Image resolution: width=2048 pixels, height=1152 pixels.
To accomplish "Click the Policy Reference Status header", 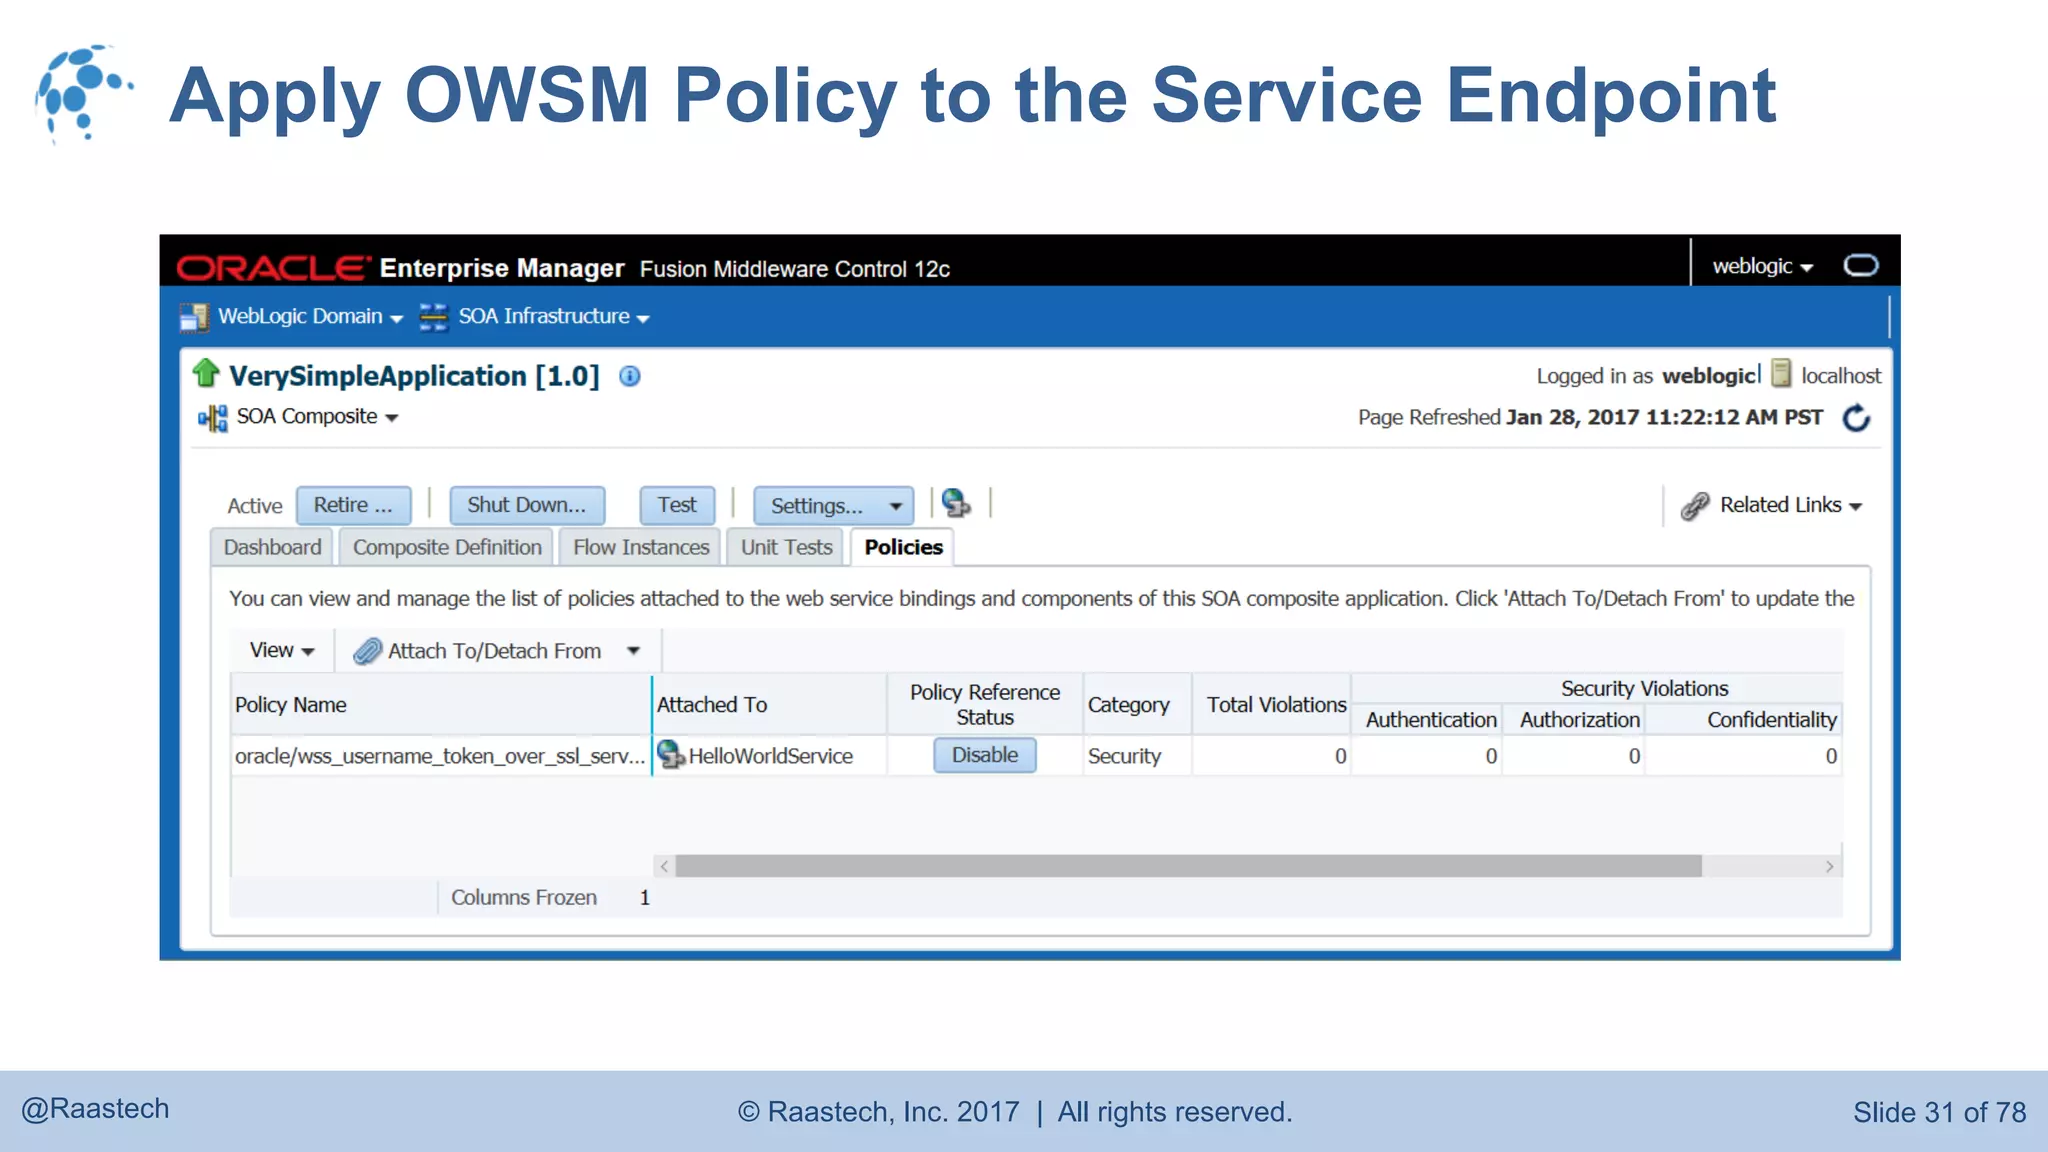I will click(985, 705).
